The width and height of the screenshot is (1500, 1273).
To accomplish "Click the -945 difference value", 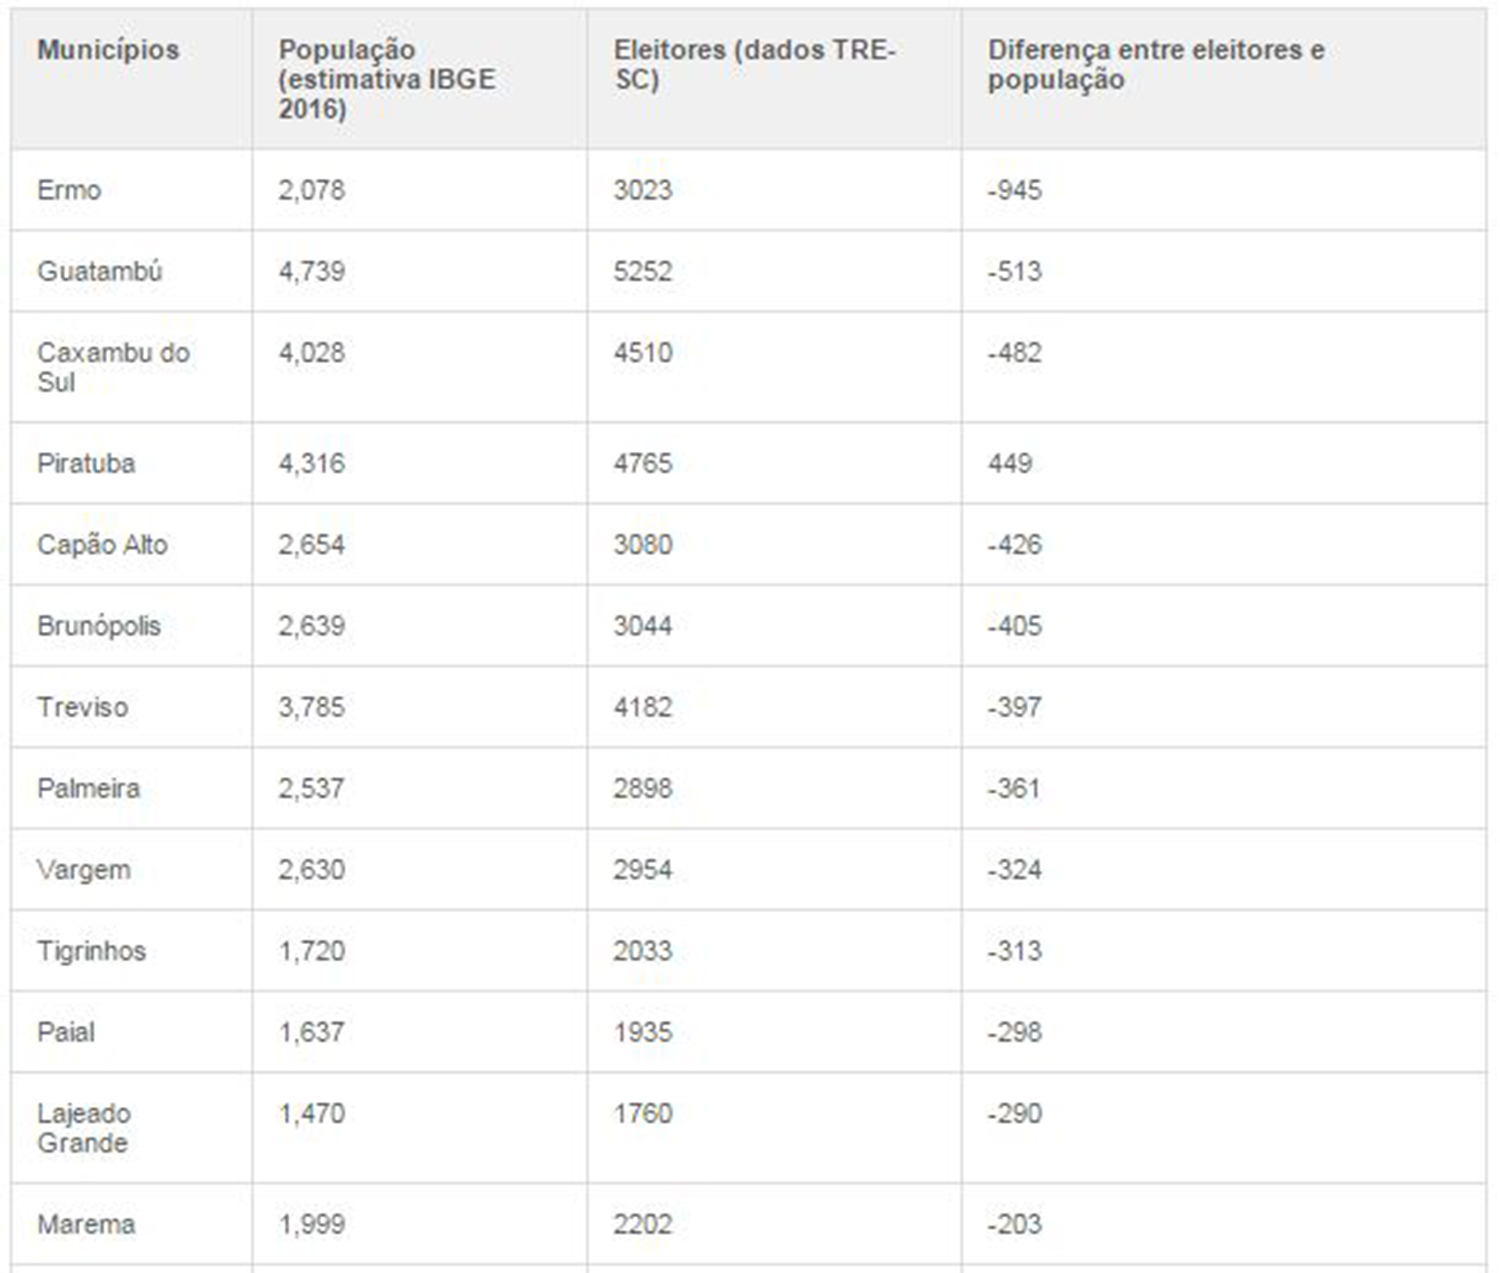I will pyautogui.click(x=1015, y=190).
